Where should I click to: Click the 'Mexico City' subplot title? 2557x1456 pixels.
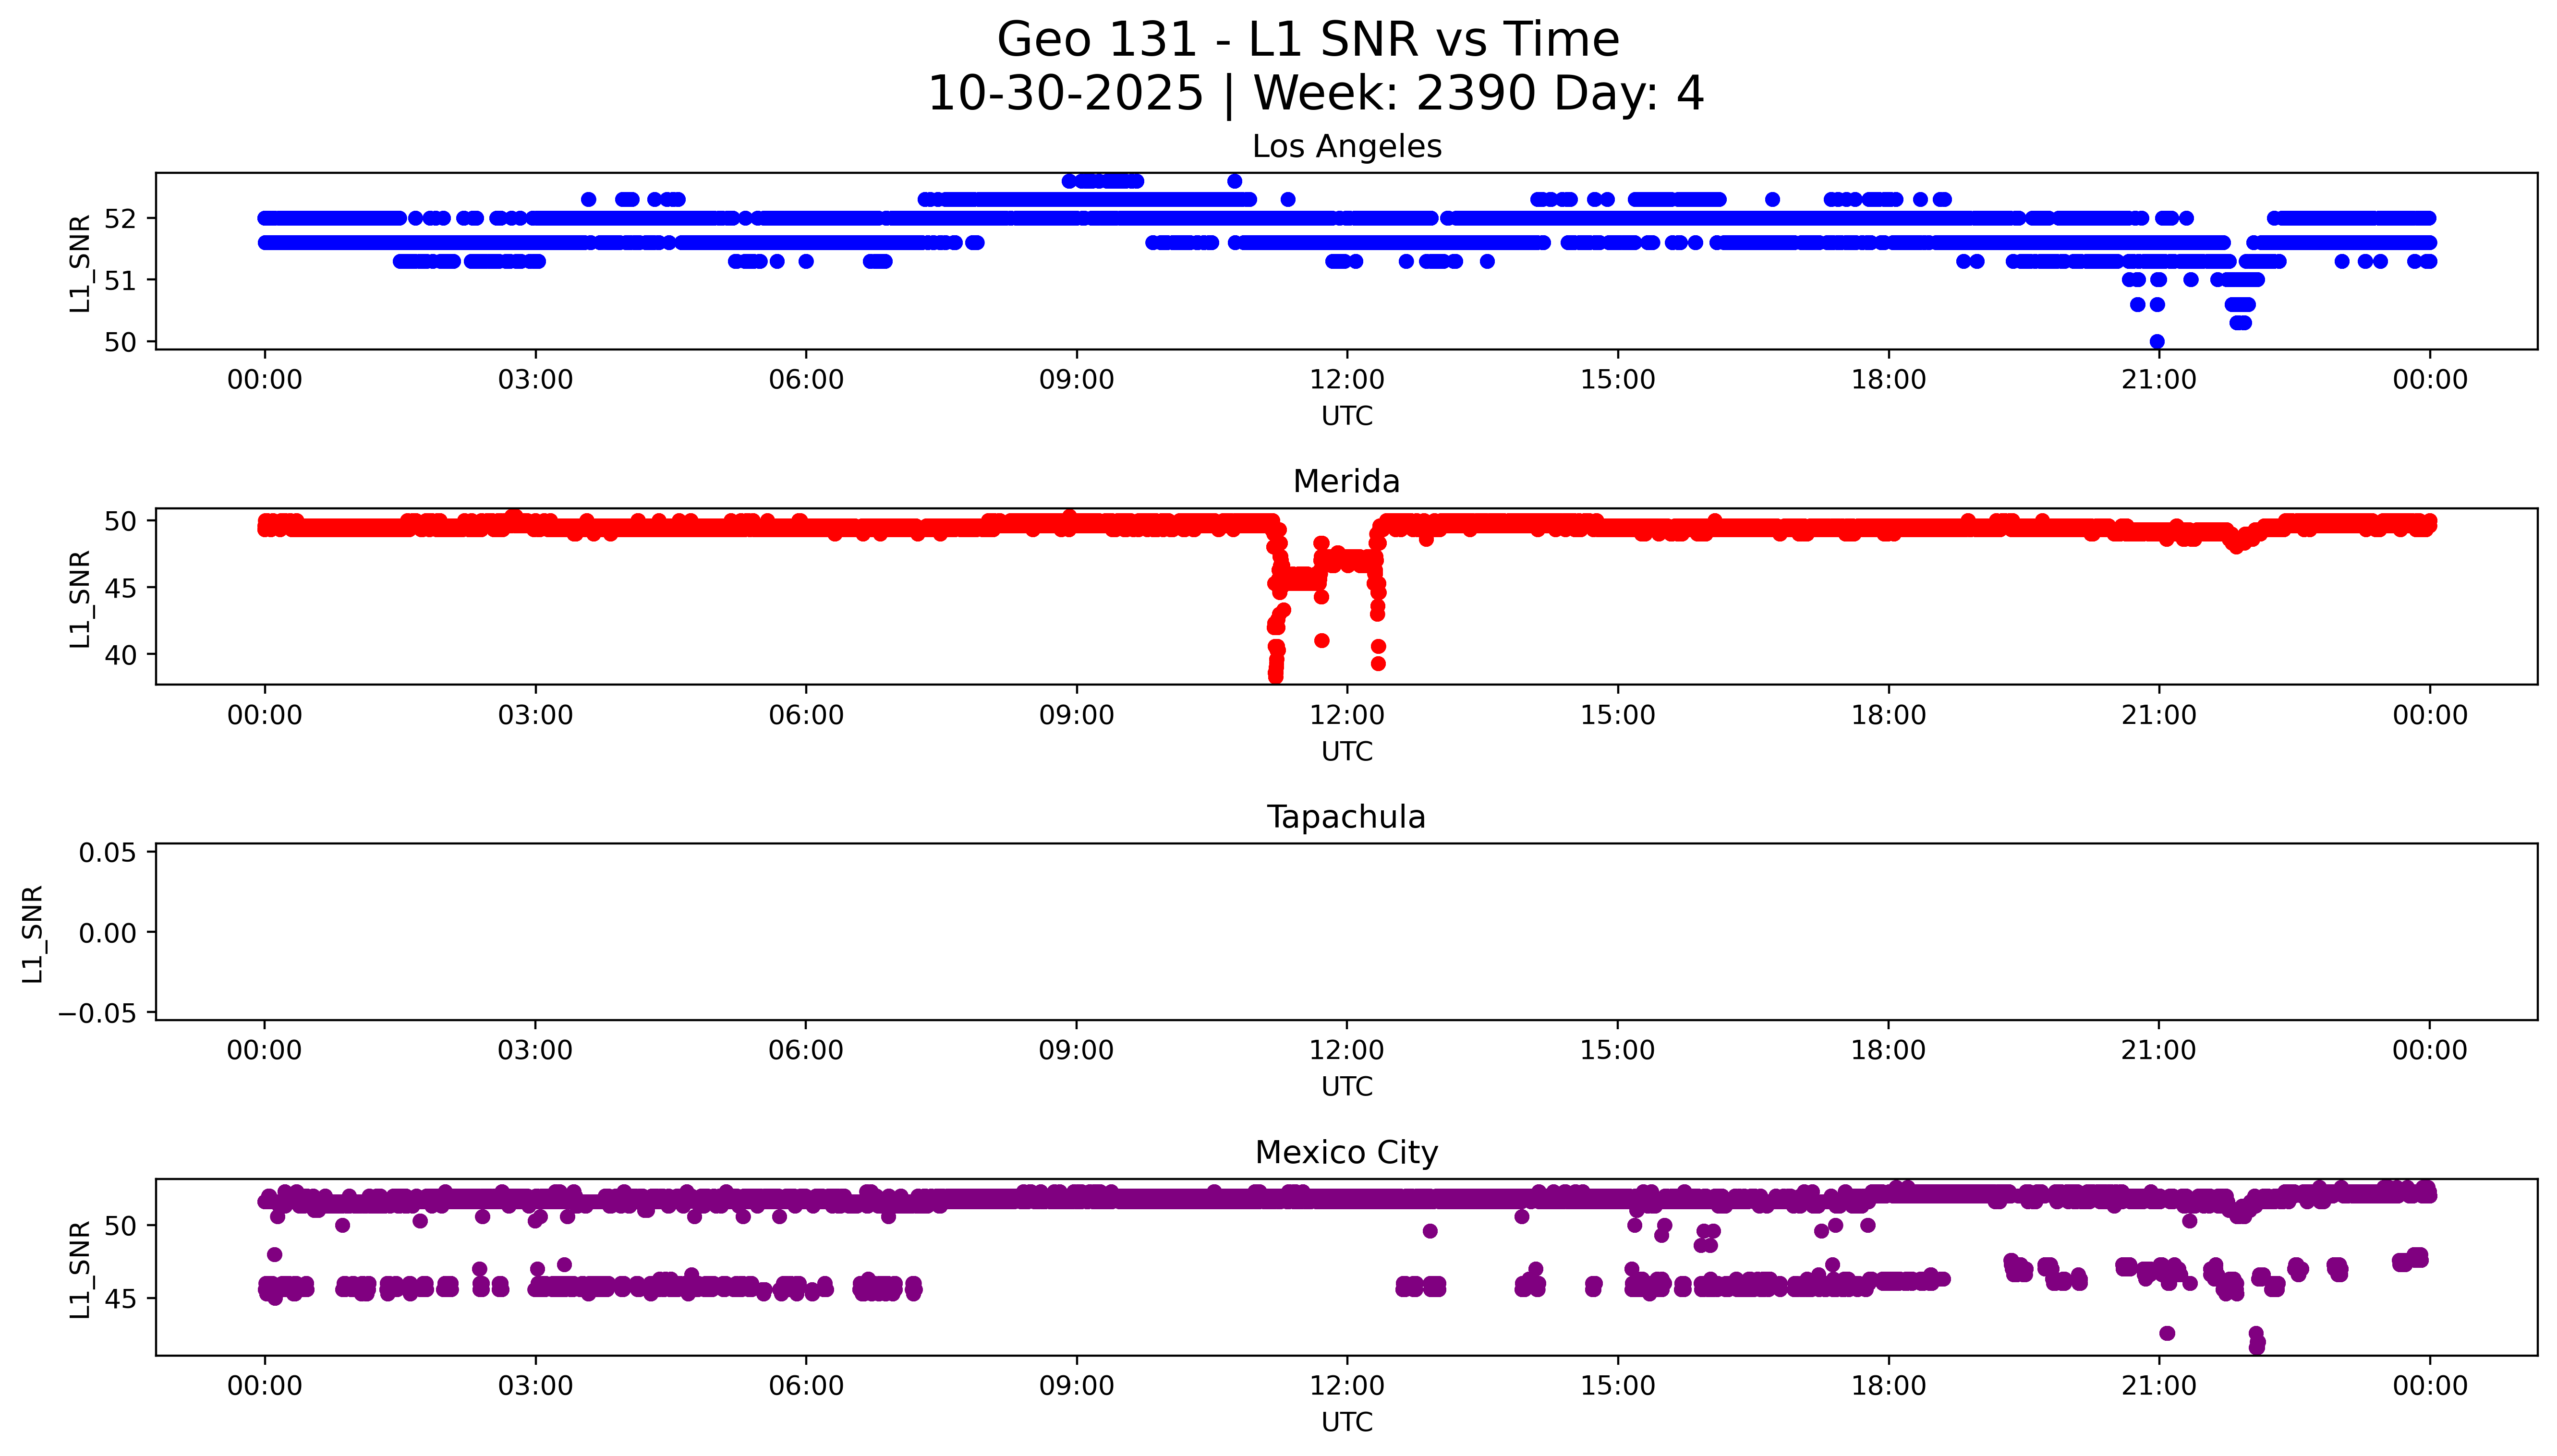[x=1346, y=1153]
